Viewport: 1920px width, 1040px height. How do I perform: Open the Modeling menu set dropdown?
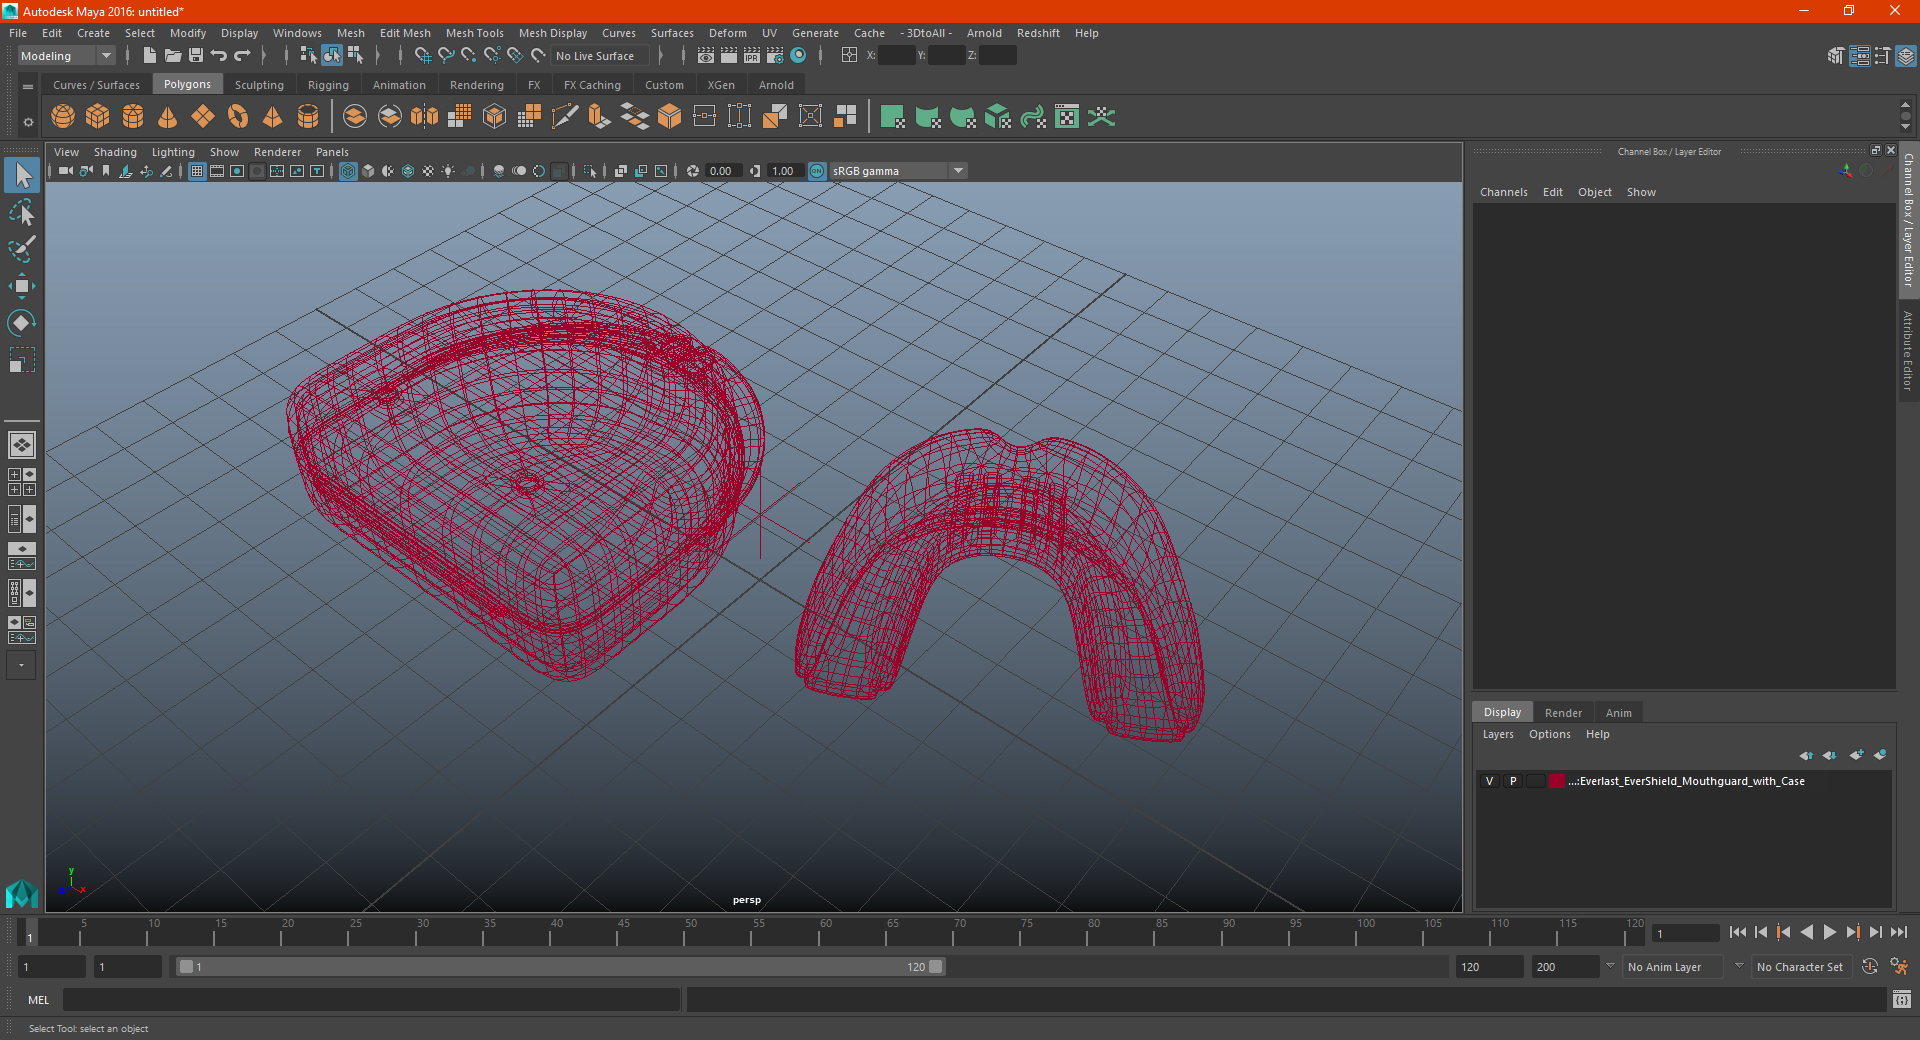pos(66,56)
